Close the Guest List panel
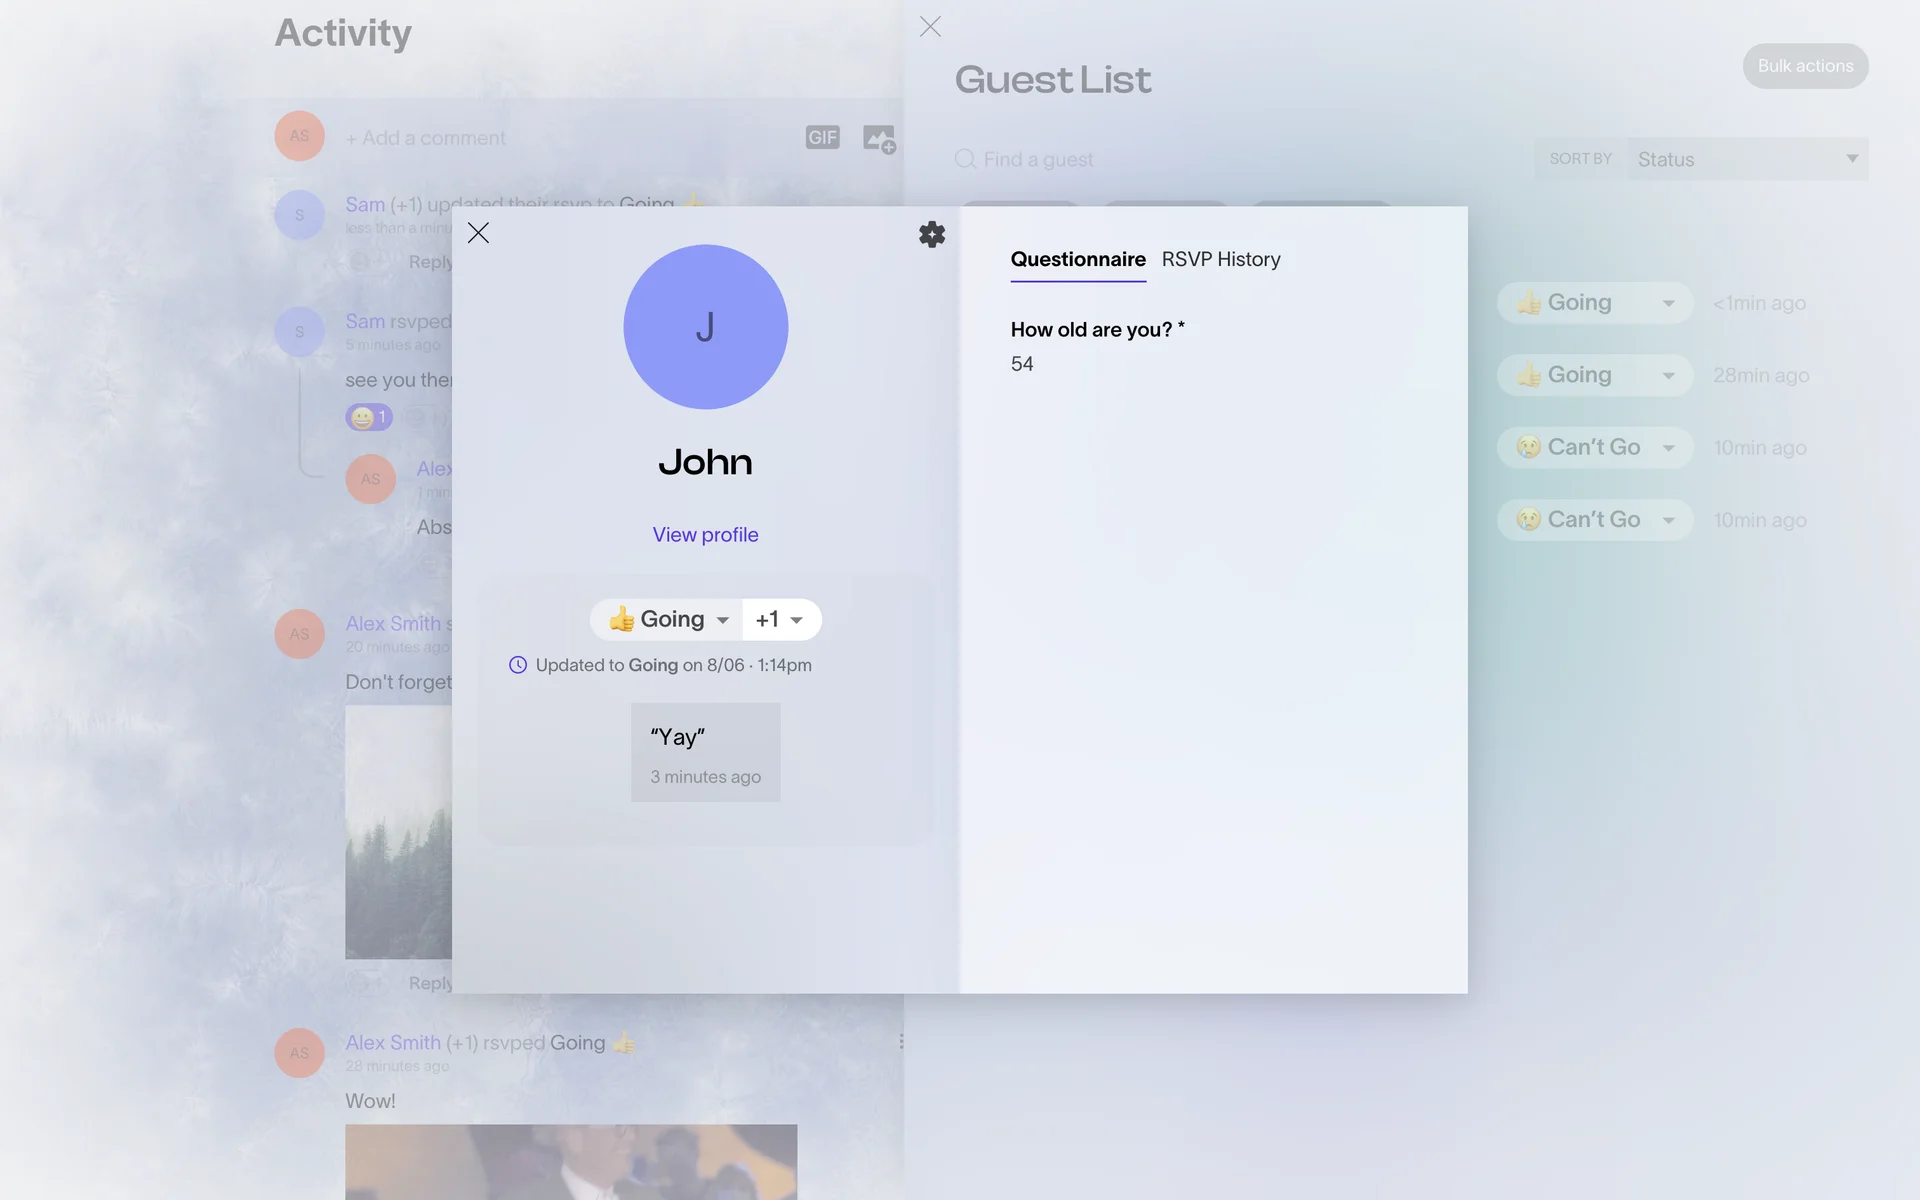1920x1200 pixels. pos(930,27)
